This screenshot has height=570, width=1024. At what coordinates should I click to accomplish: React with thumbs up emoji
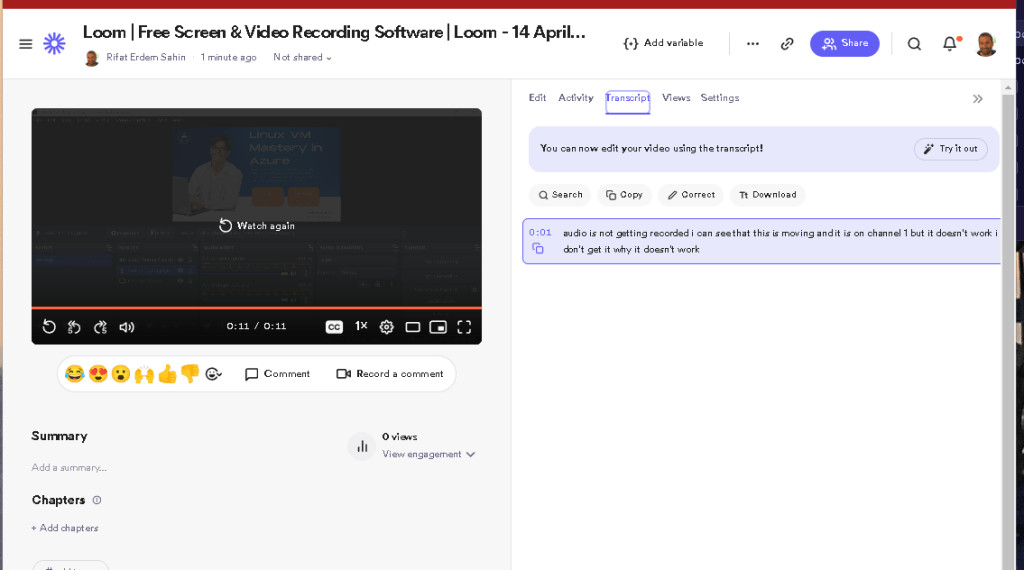(x=167, y=374)
